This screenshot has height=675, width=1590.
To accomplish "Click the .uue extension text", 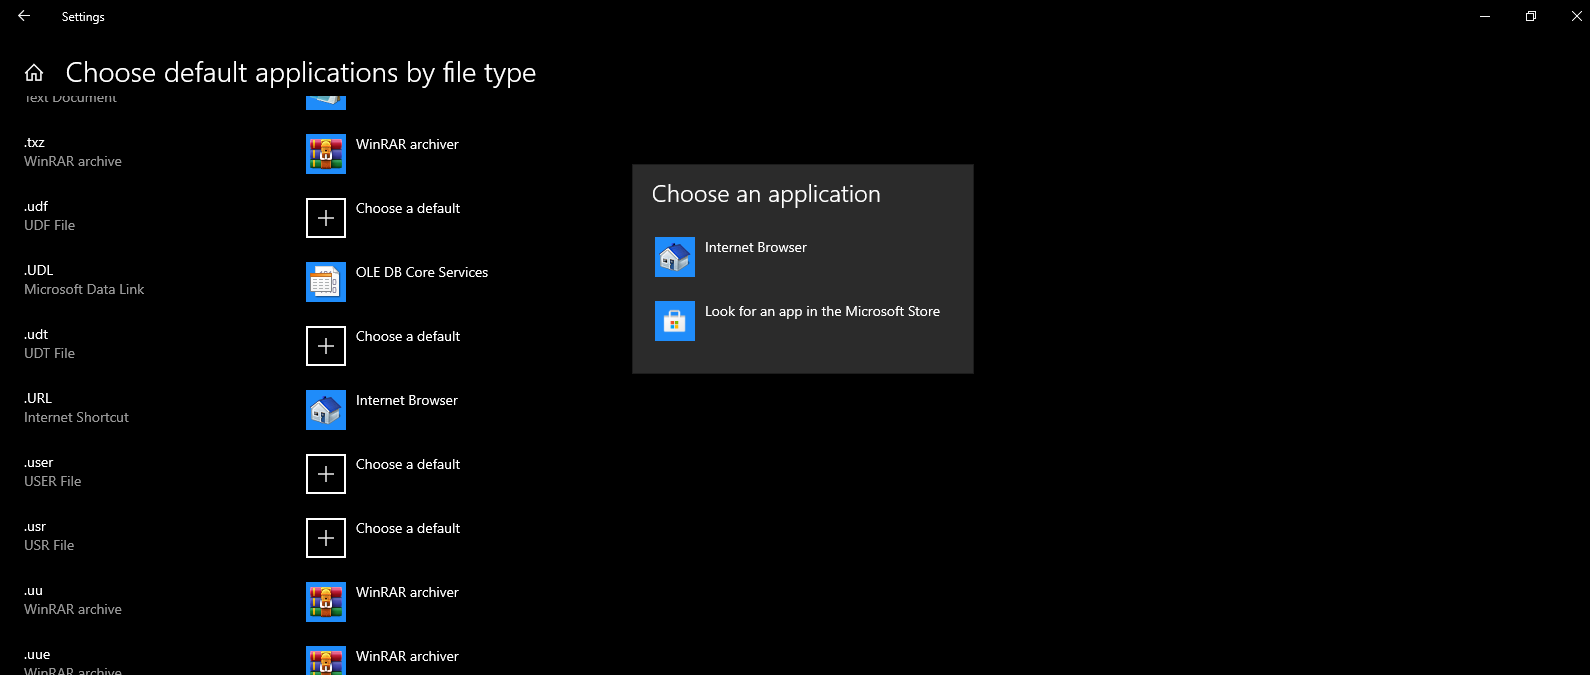I will coord(37,654).
